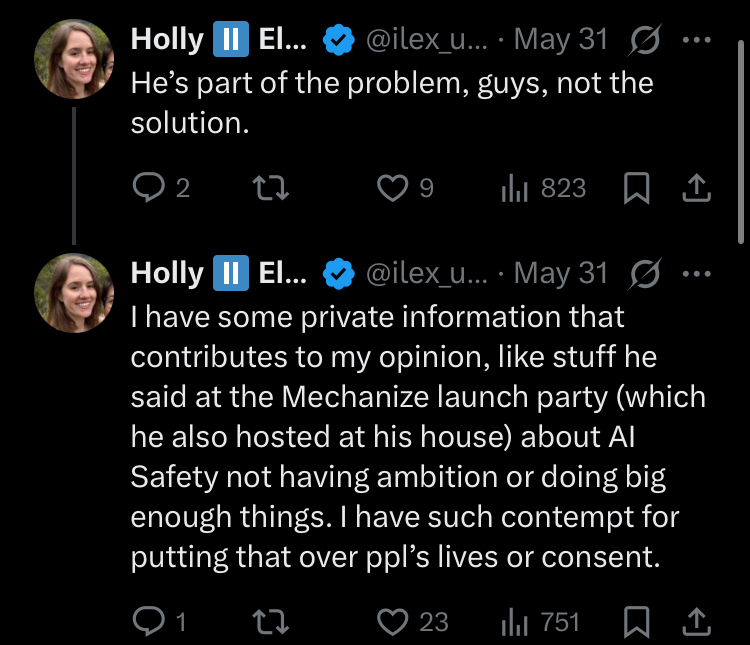Bookmark the second tweet
750x645 pixels.
637,622
